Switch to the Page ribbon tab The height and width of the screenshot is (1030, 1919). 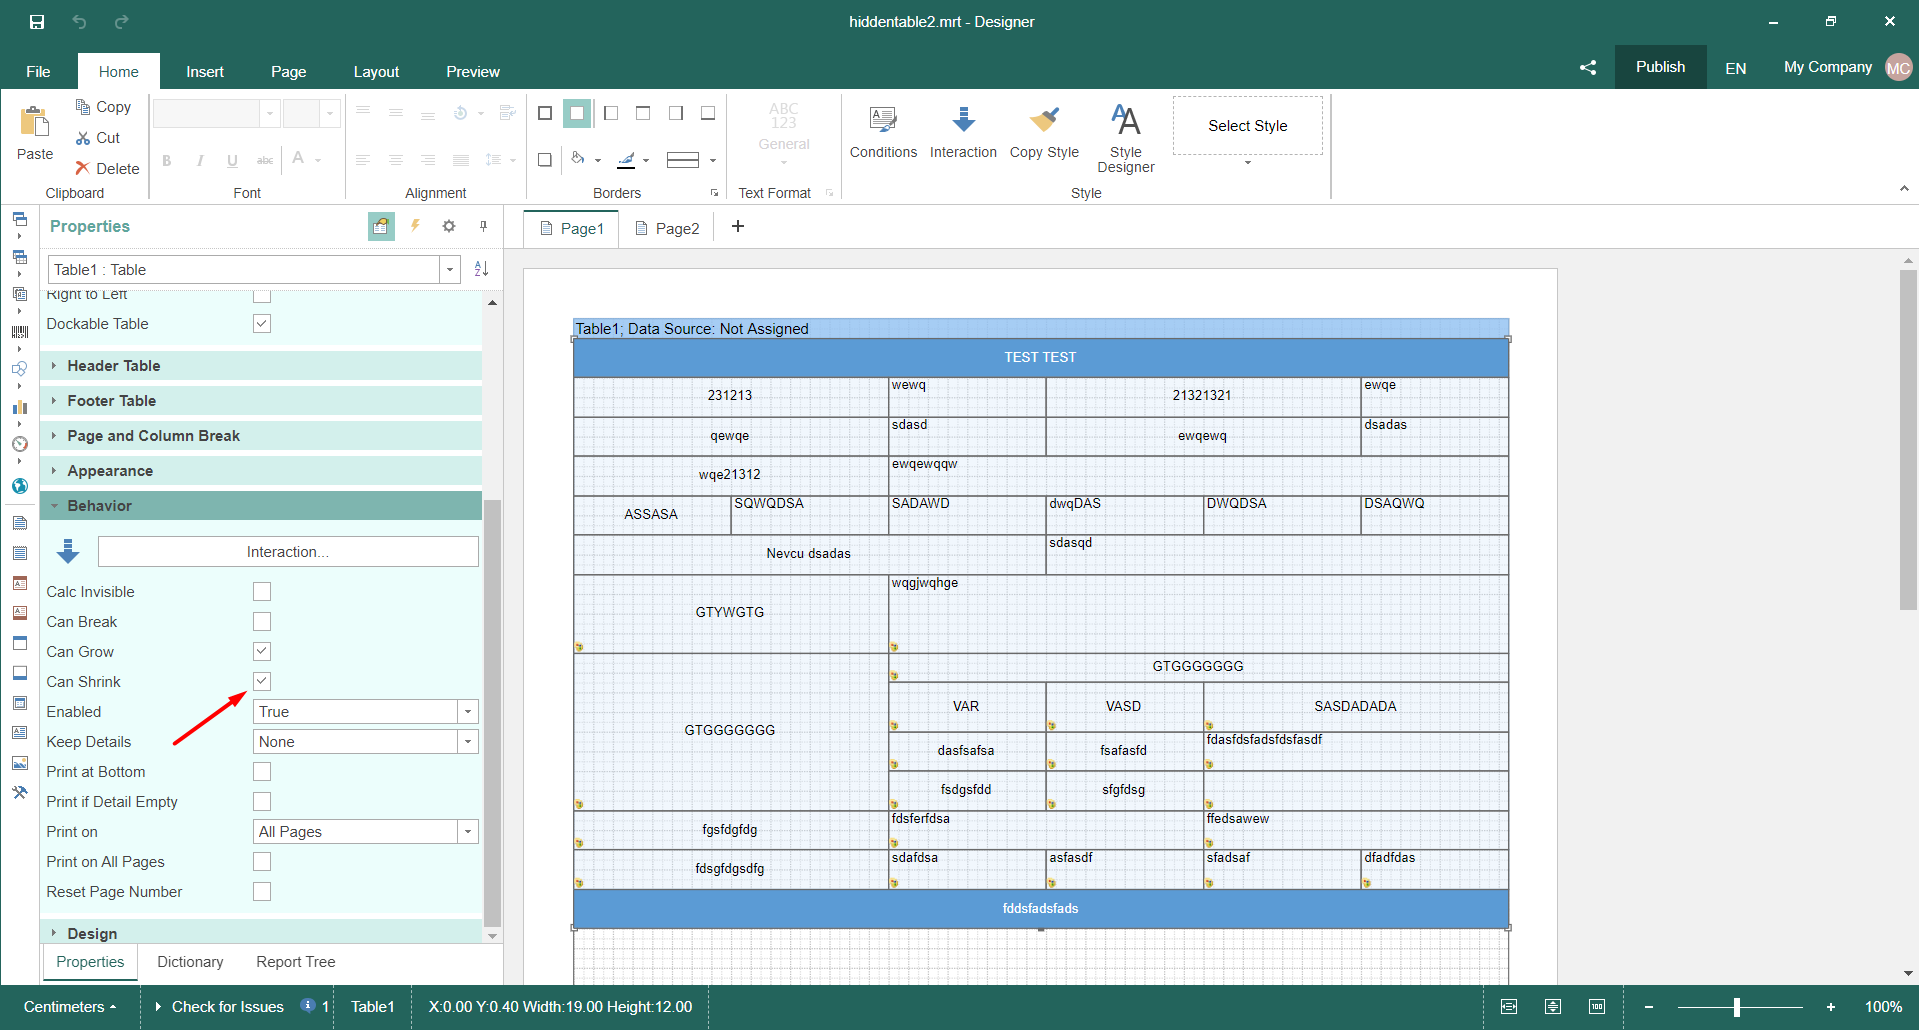point(288,72)
